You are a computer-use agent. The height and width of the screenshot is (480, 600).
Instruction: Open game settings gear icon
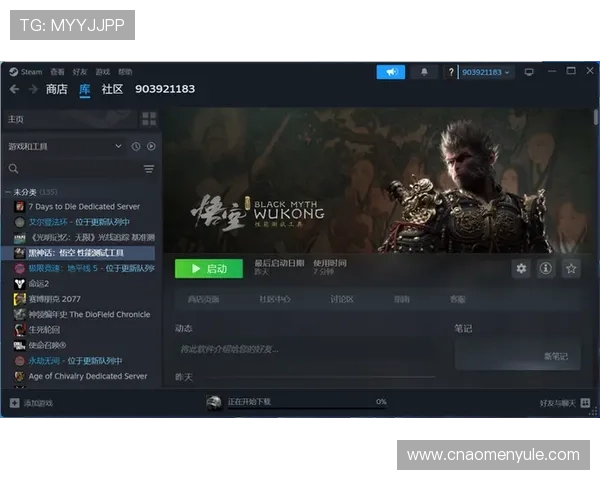pyautogui.click(x=521, y=268)
